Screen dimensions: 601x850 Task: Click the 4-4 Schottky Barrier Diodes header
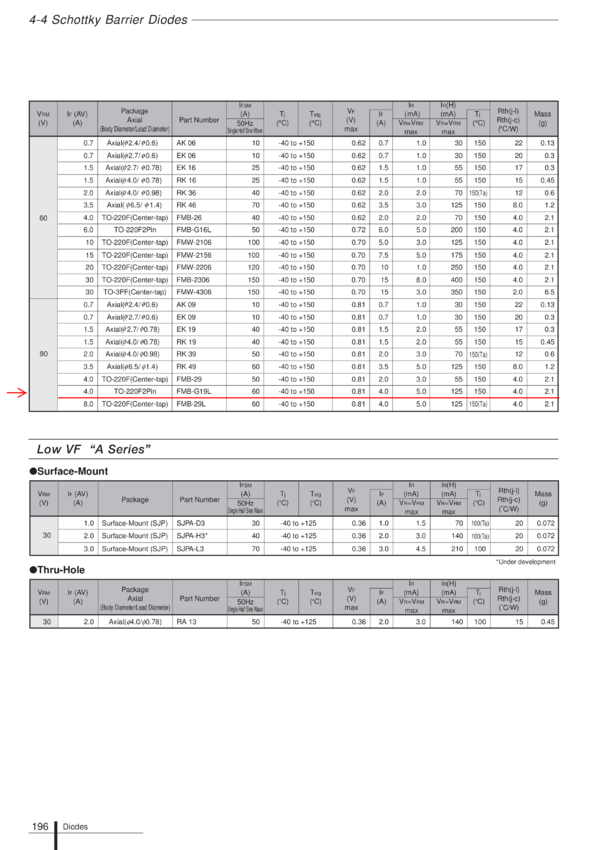[108, 20]
